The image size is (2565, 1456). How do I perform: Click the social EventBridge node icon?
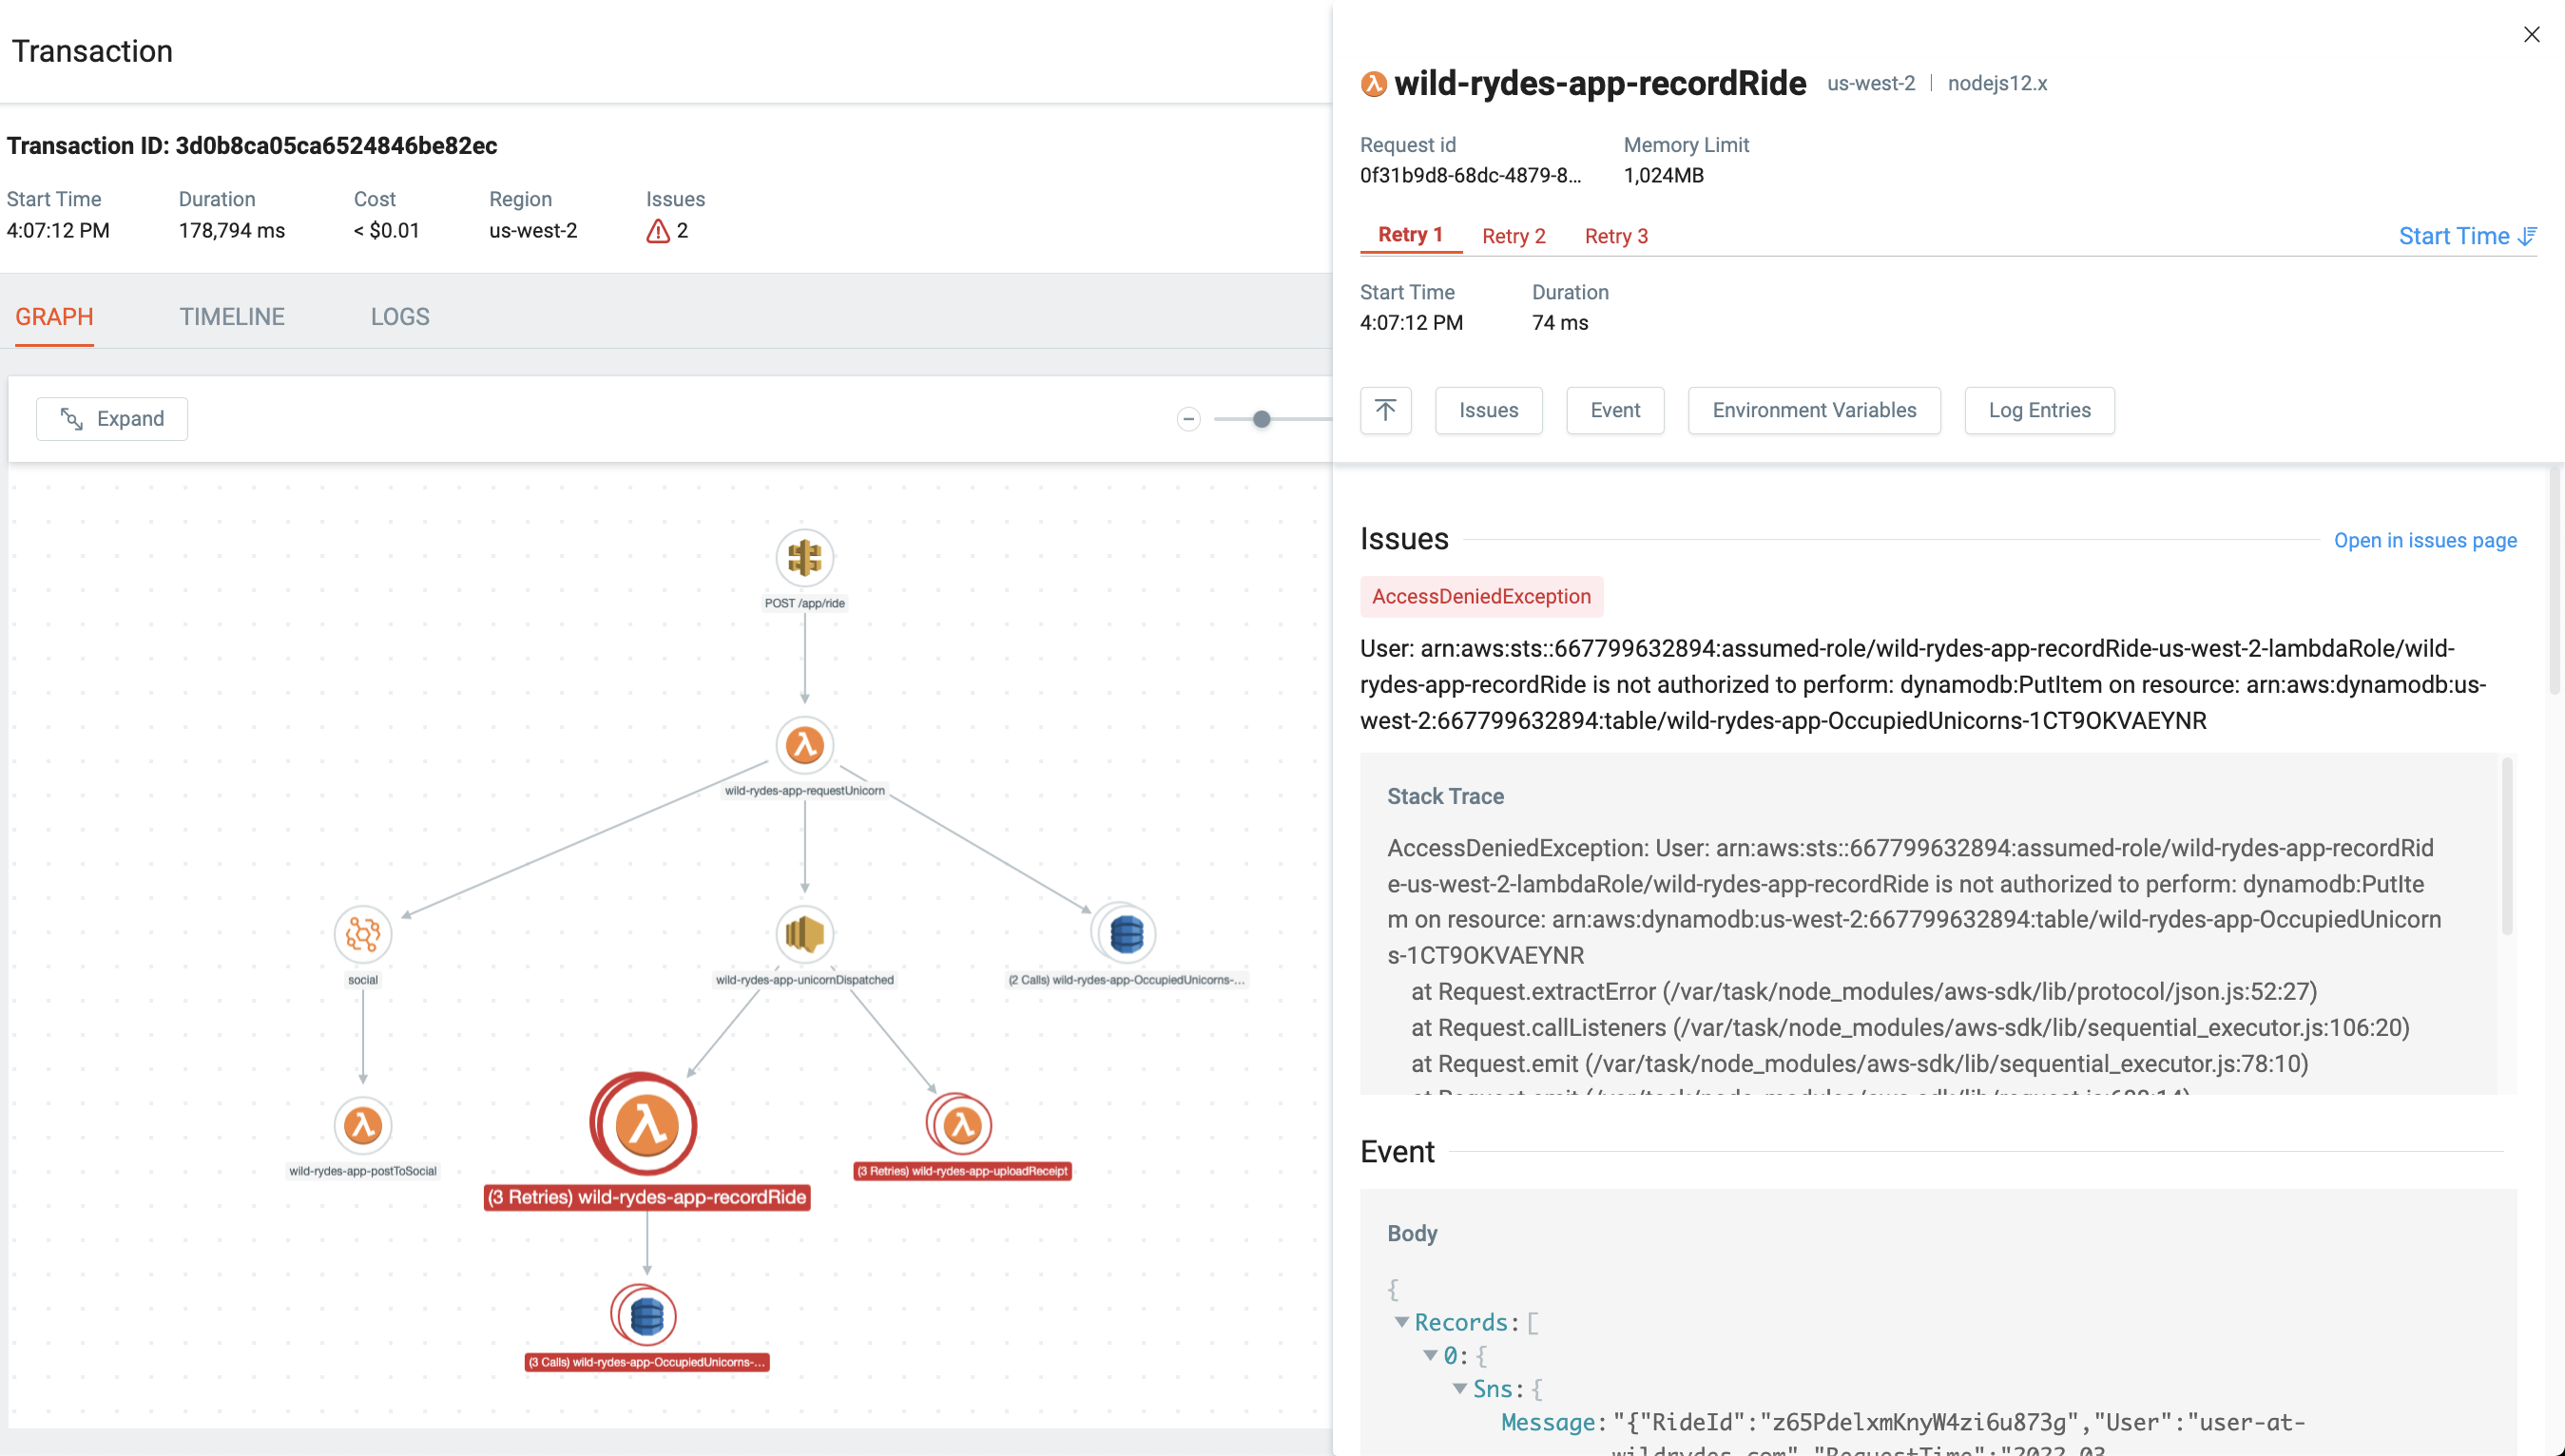coord(362,934)
